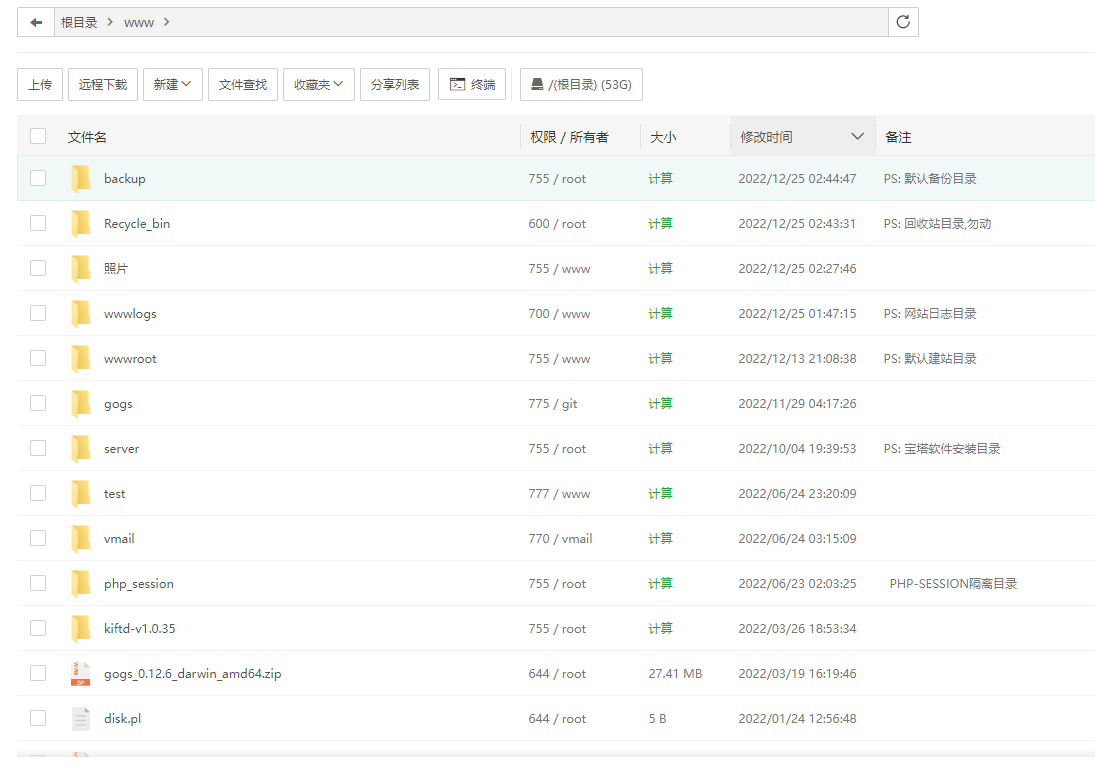Check the test row checkbox
The height and width of the screenshot is (782, 1095).
(x=38, y=494)
